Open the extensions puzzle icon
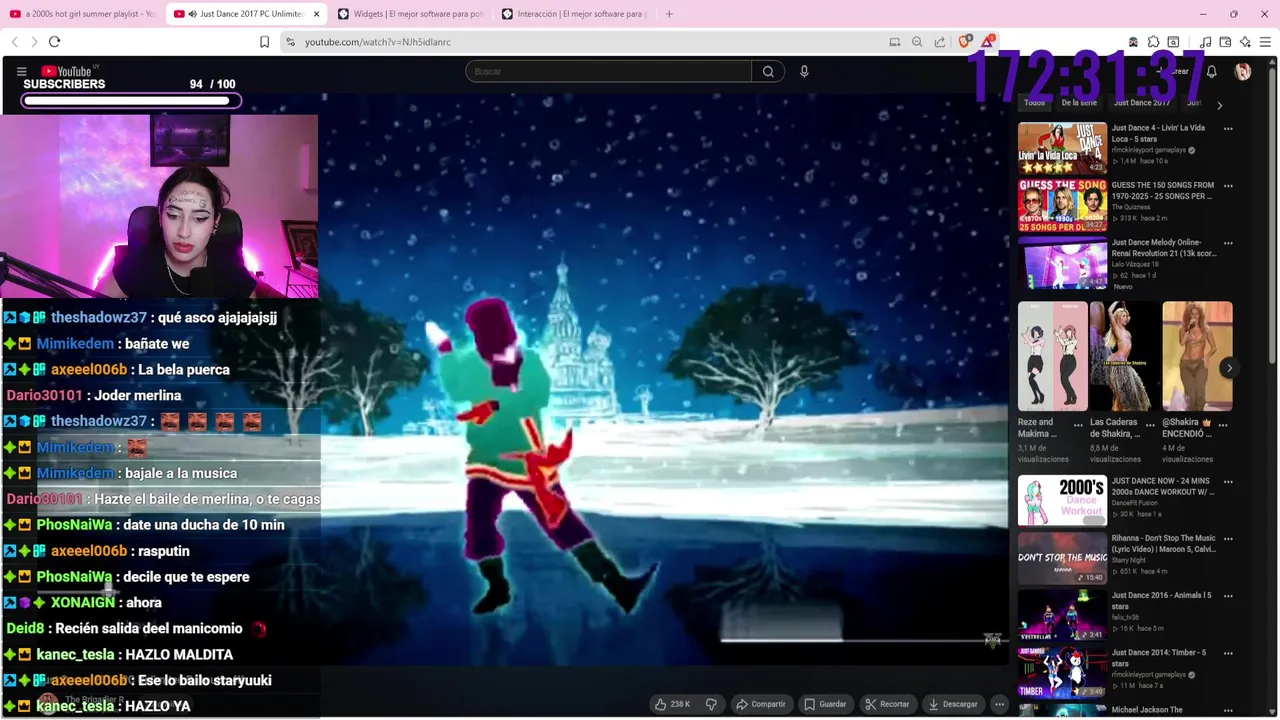Image resolution: width=1280 pixels, height=720 pixels. point(1153,42)
